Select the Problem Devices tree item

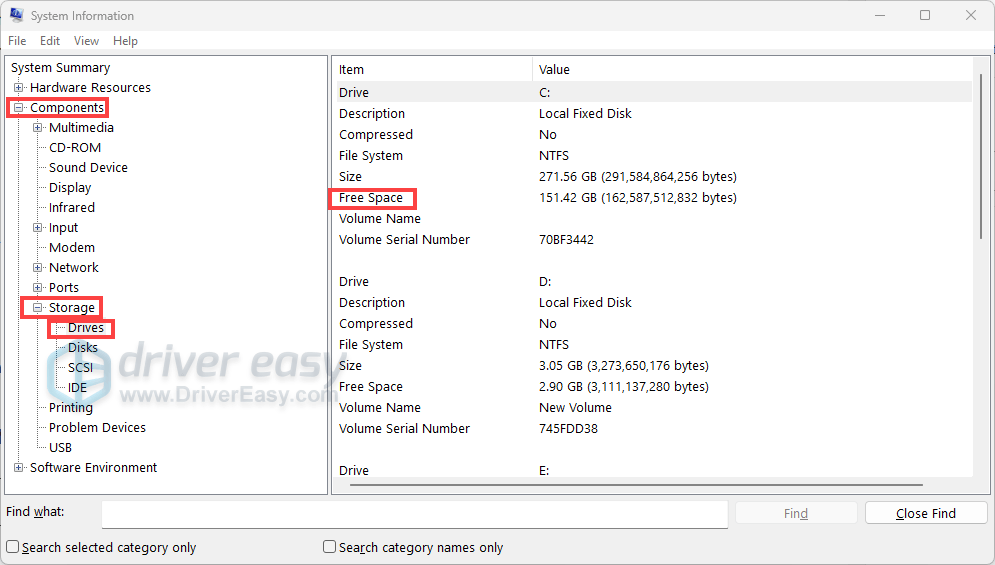tap(97, 428)
